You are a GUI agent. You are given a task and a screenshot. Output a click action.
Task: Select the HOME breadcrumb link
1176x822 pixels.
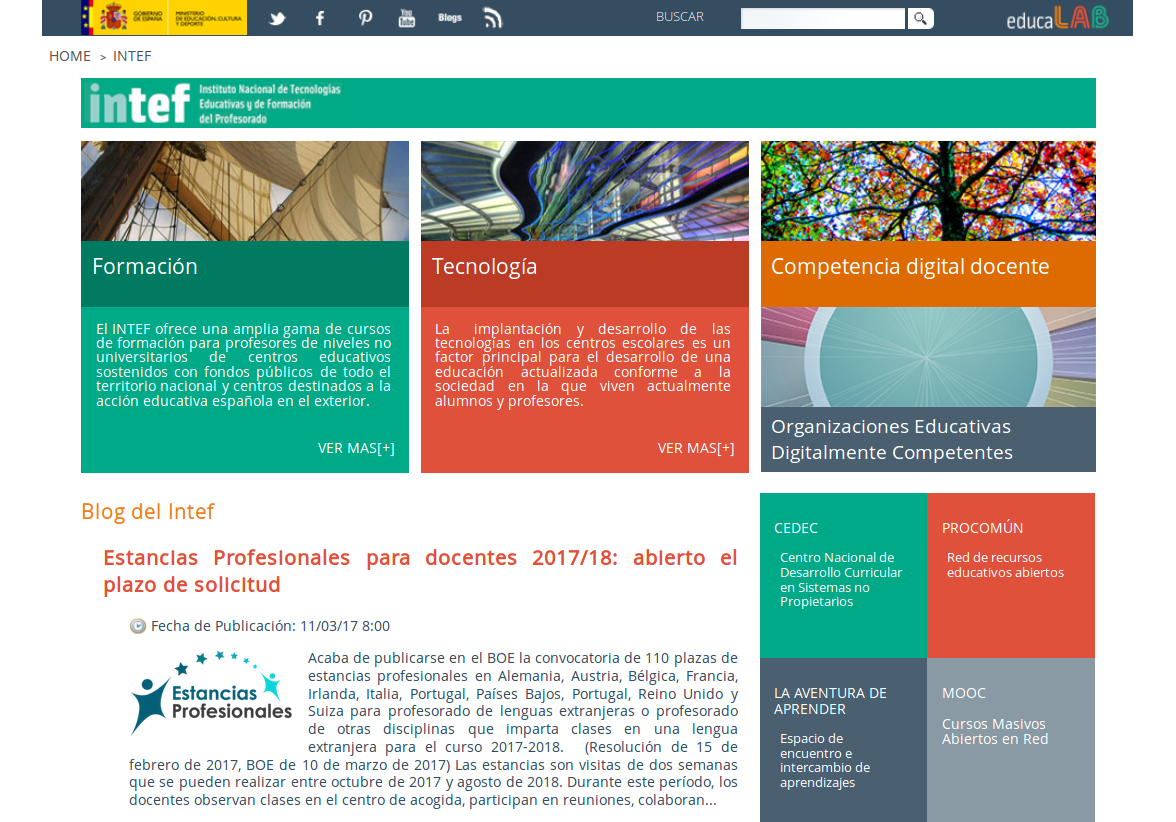(x=69, y=56)
